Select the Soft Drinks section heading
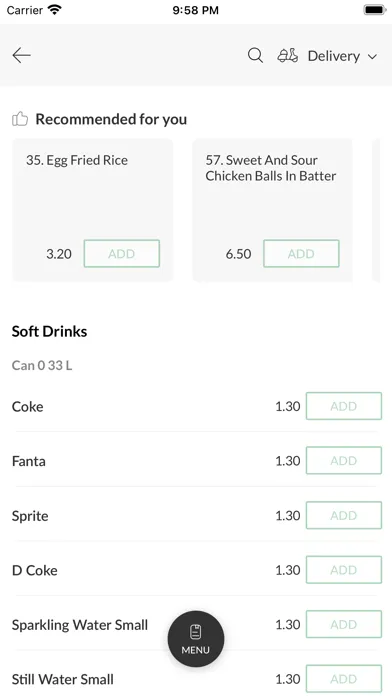 point(49,331)
